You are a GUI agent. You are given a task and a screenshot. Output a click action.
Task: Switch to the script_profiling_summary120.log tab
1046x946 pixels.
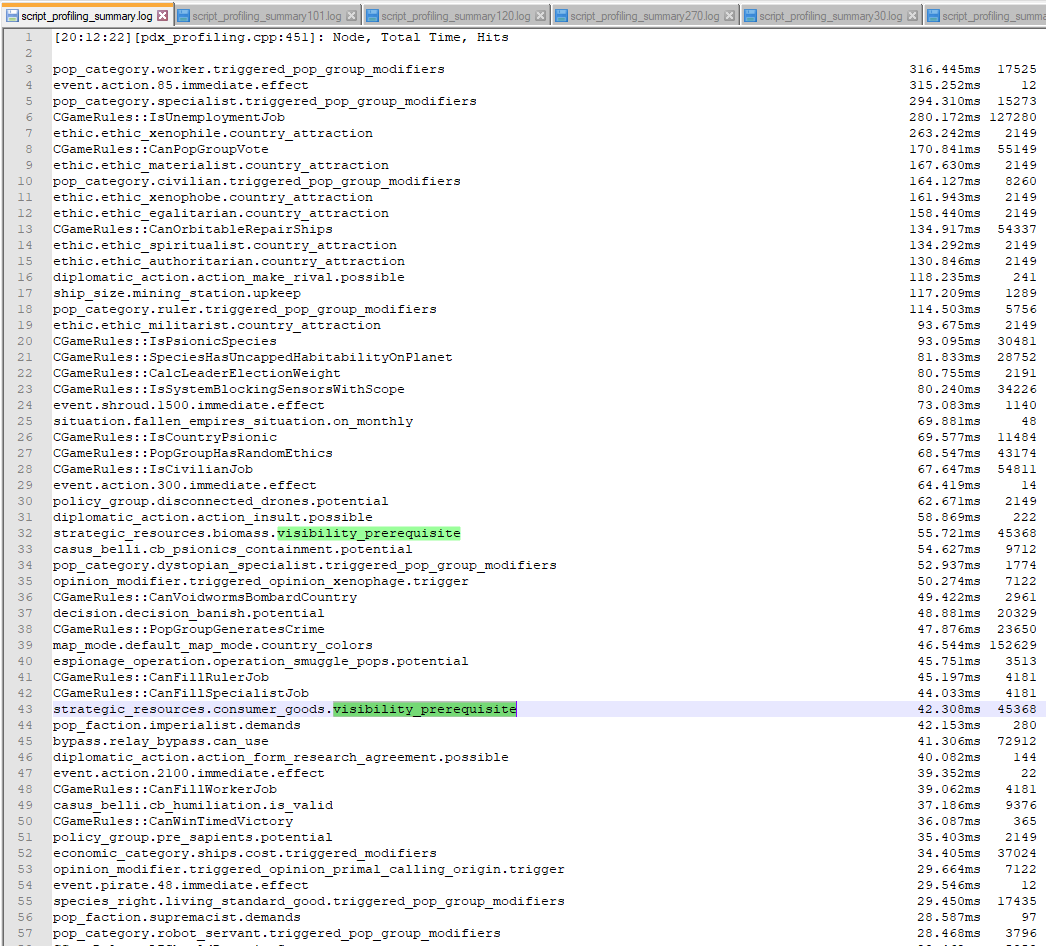(x=456, y=15)
